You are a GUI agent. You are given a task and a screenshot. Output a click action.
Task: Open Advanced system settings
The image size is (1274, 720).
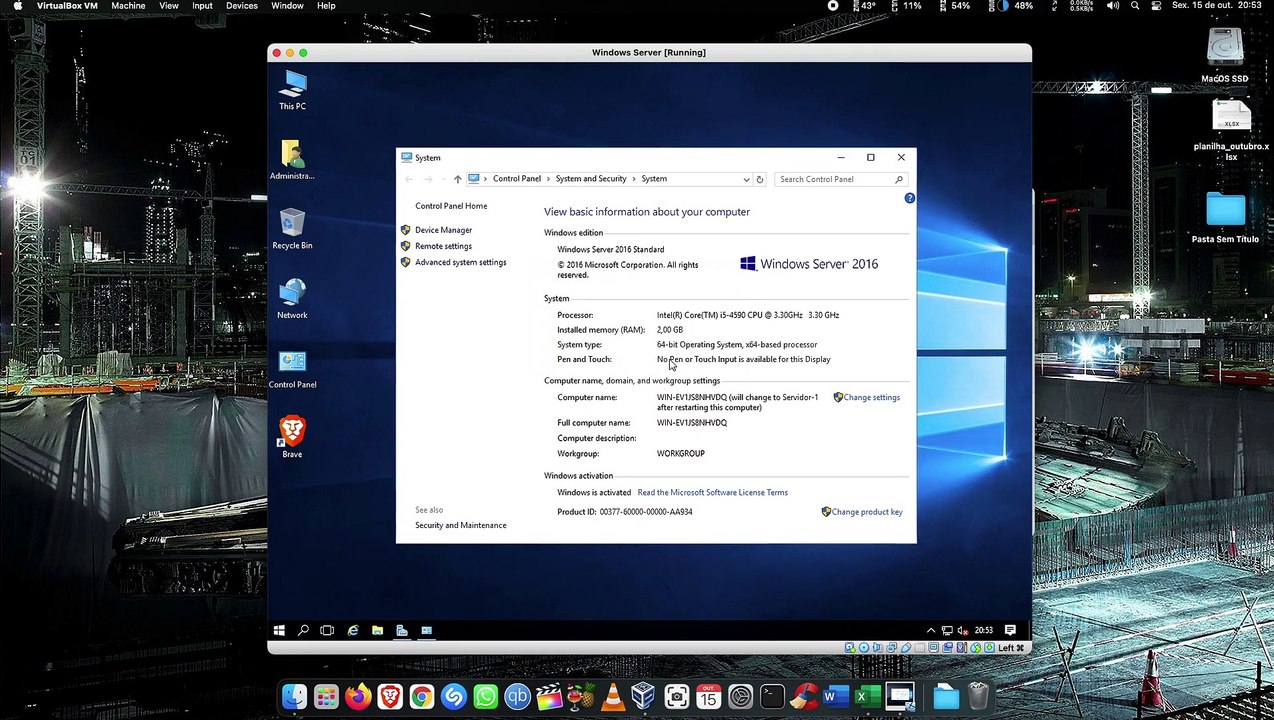460,262
